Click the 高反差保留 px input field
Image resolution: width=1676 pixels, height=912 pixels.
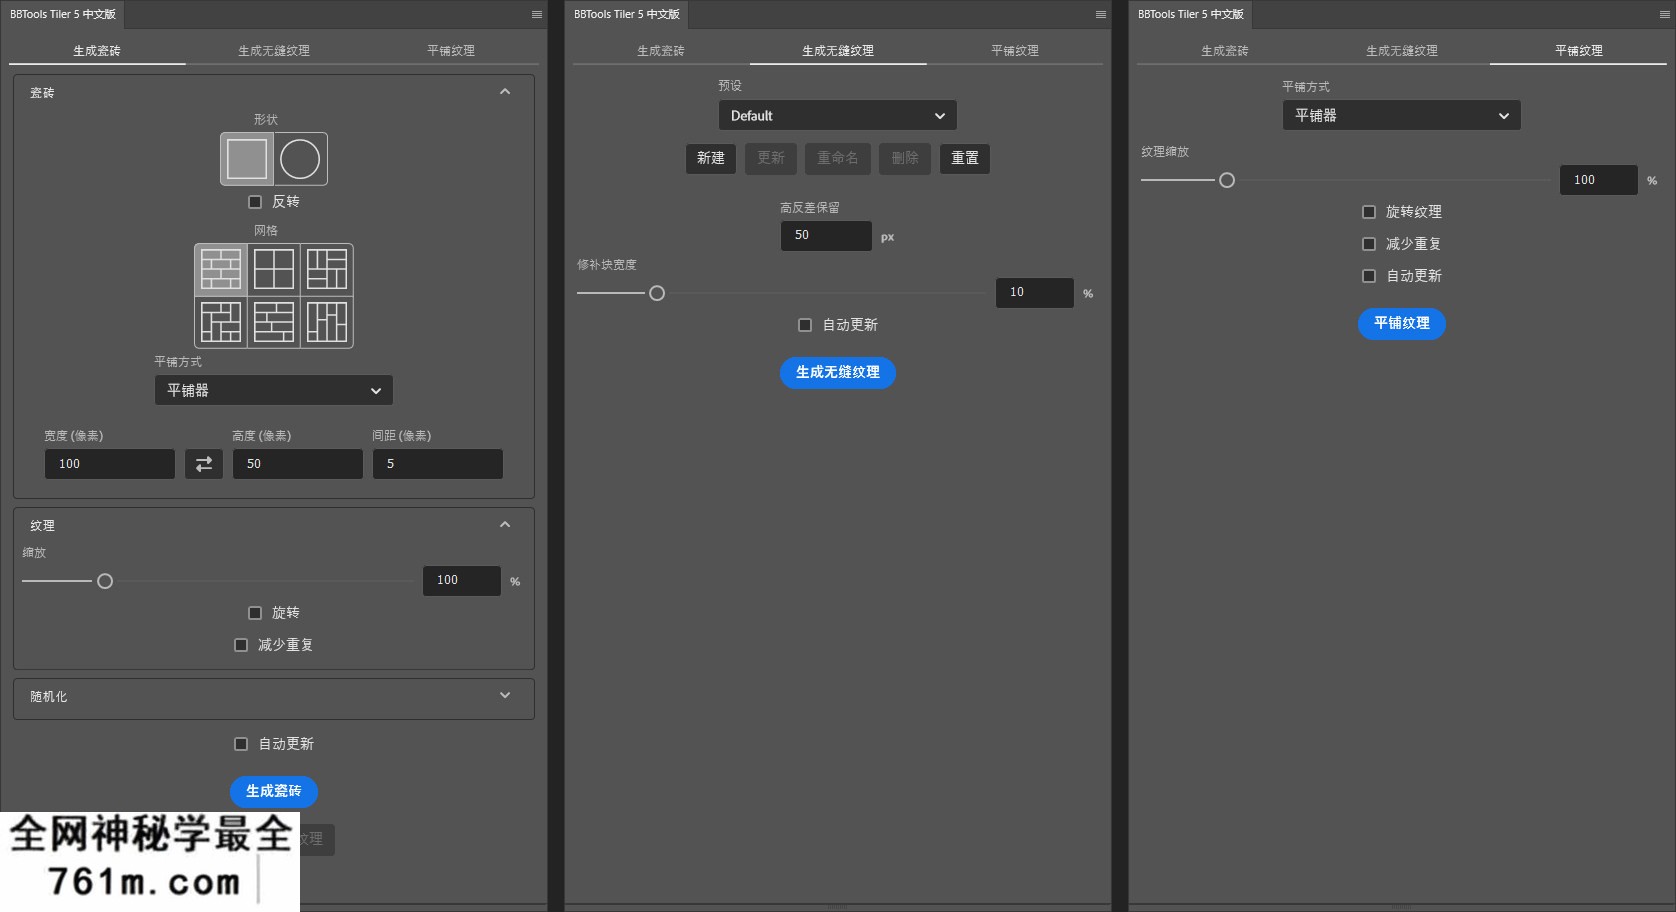826,236
